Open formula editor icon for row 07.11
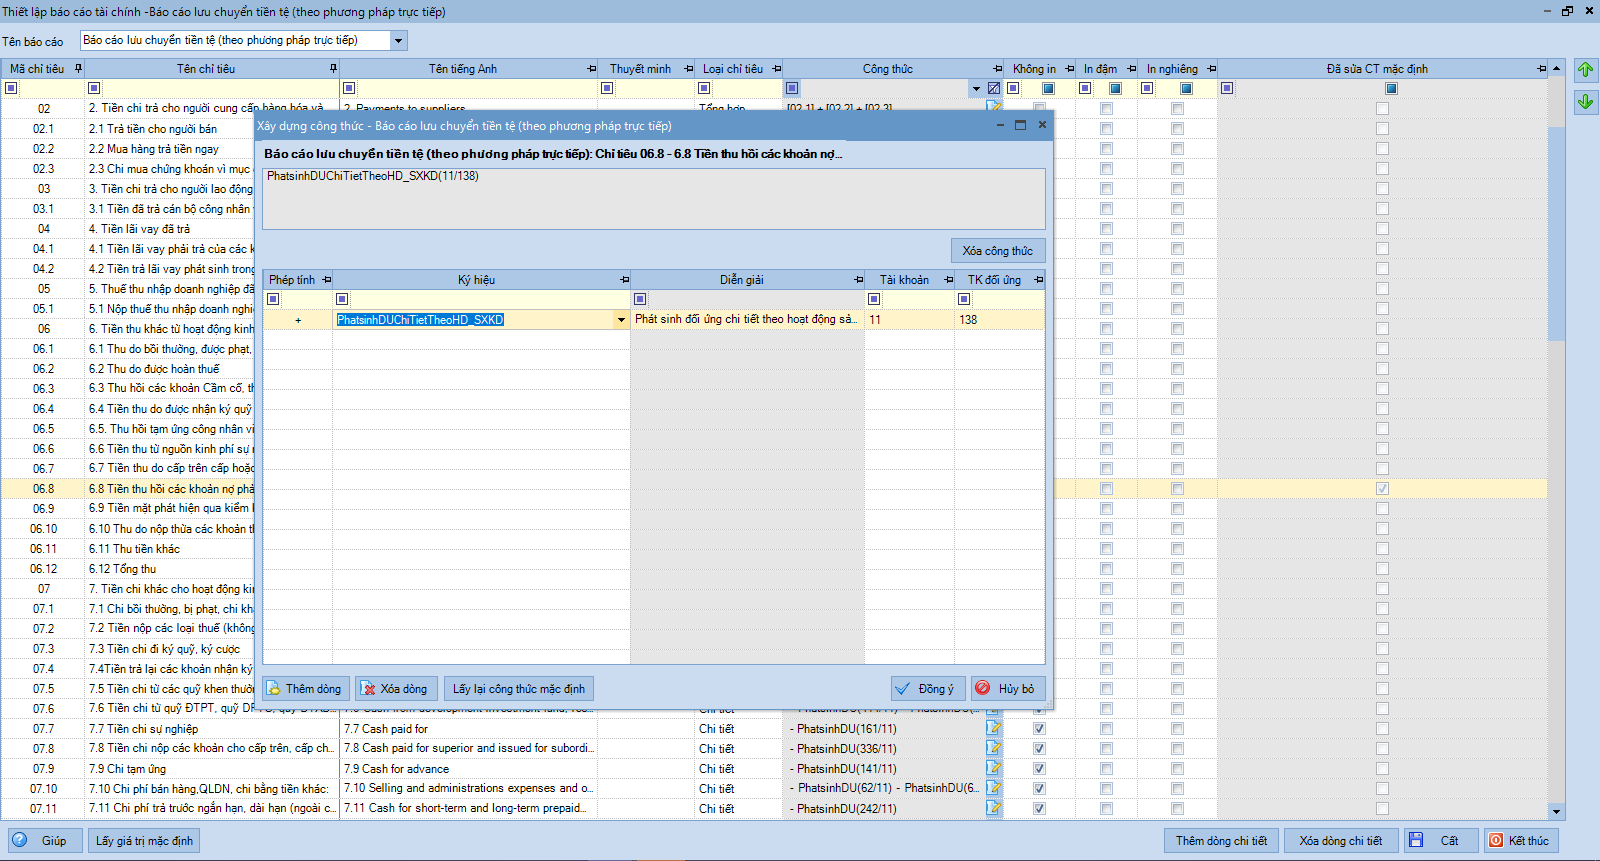1600x861 pixels. [993, 808]
